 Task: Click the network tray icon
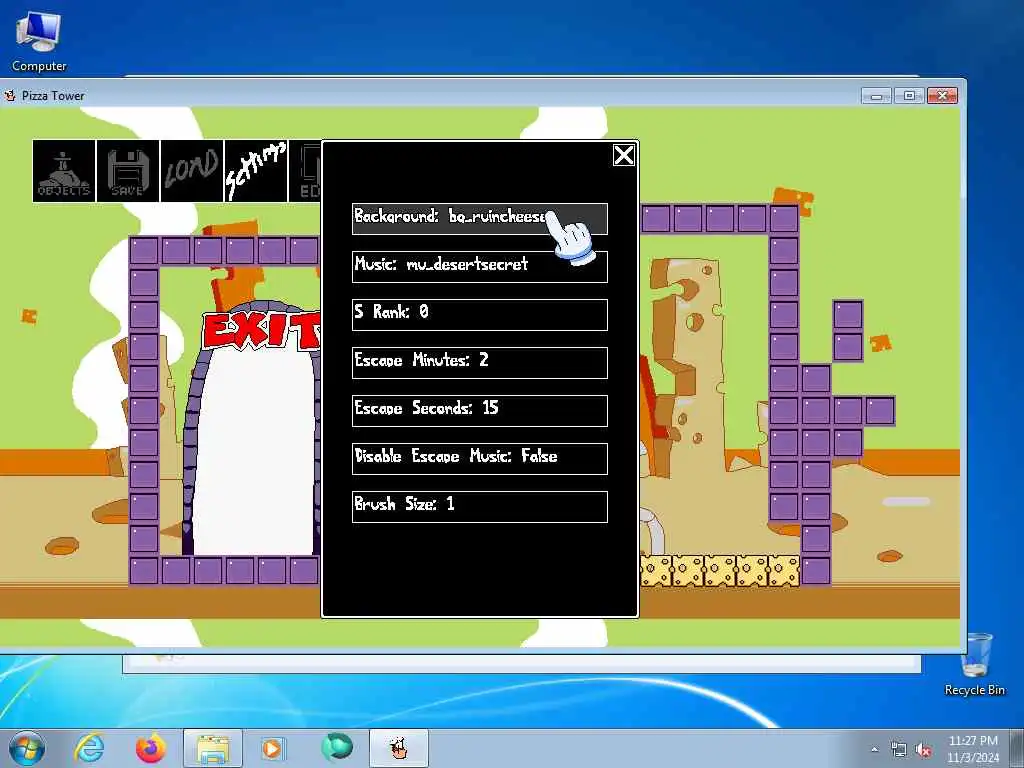click(x=899, y=750)
